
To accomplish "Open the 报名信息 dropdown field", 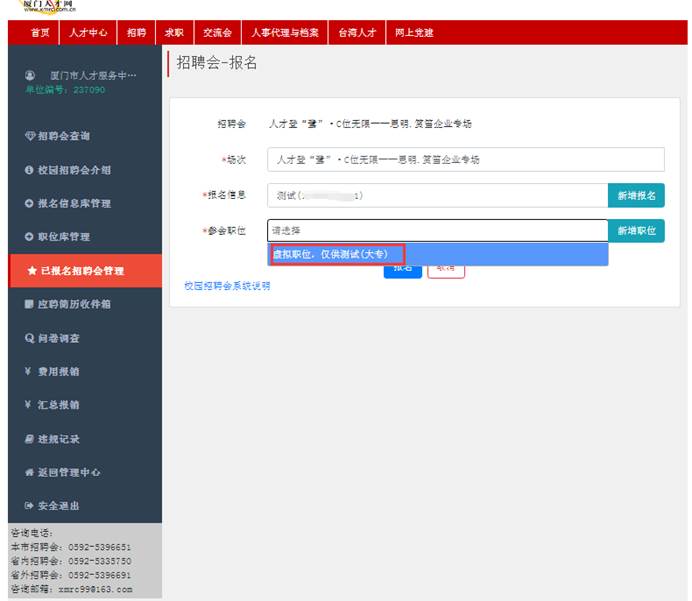I will click(437, 195).
